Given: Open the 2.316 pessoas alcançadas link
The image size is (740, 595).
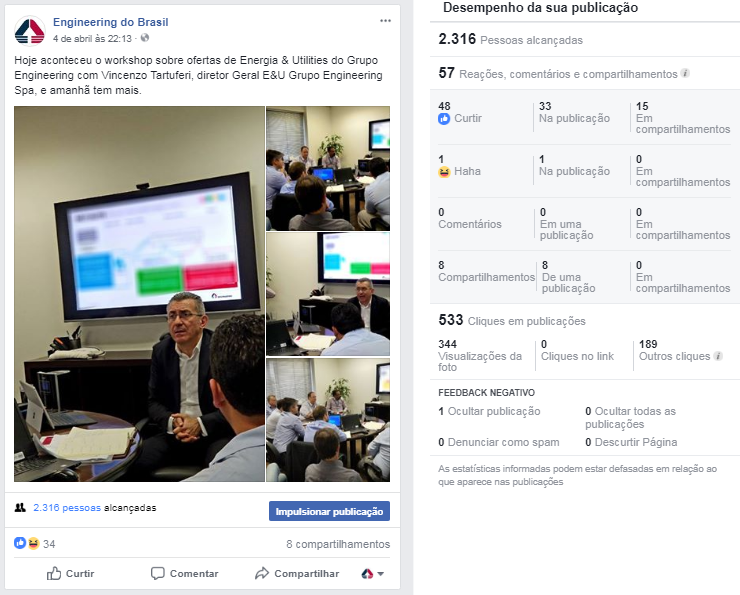Looking at the screenshot, I should [x=67, y=508].
